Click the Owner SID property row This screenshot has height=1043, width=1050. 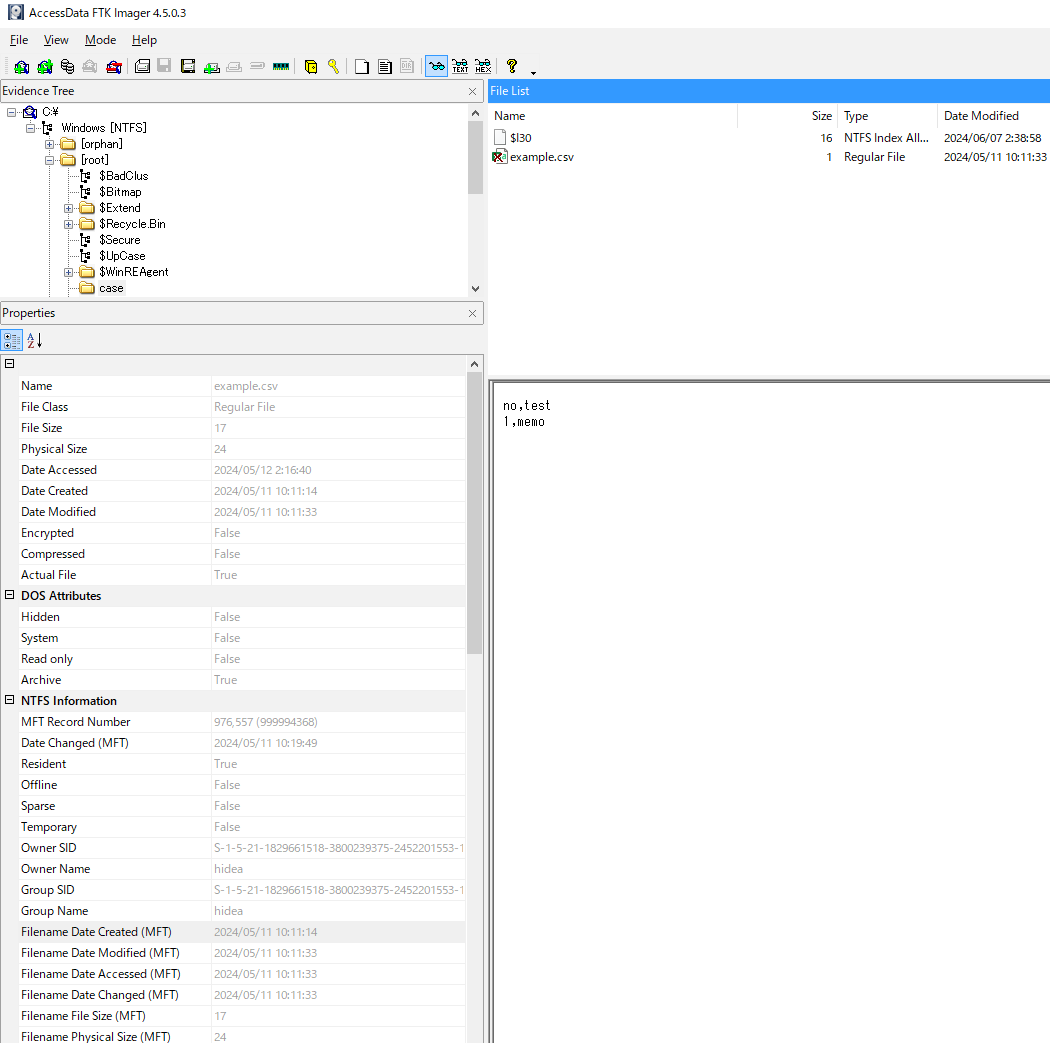[x=242, y=848]
